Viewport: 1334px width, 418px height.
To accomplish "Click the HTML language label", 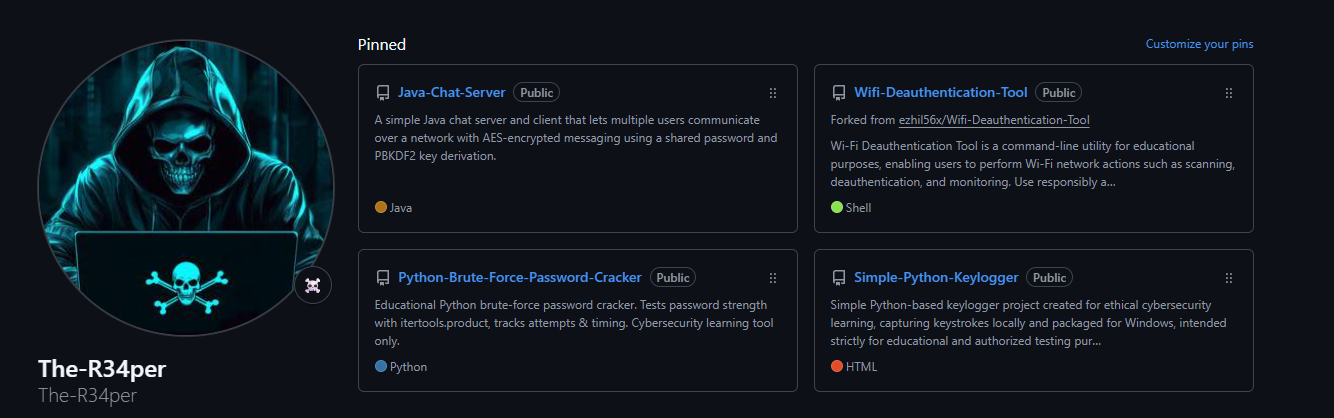I will (x=861, y=367).
